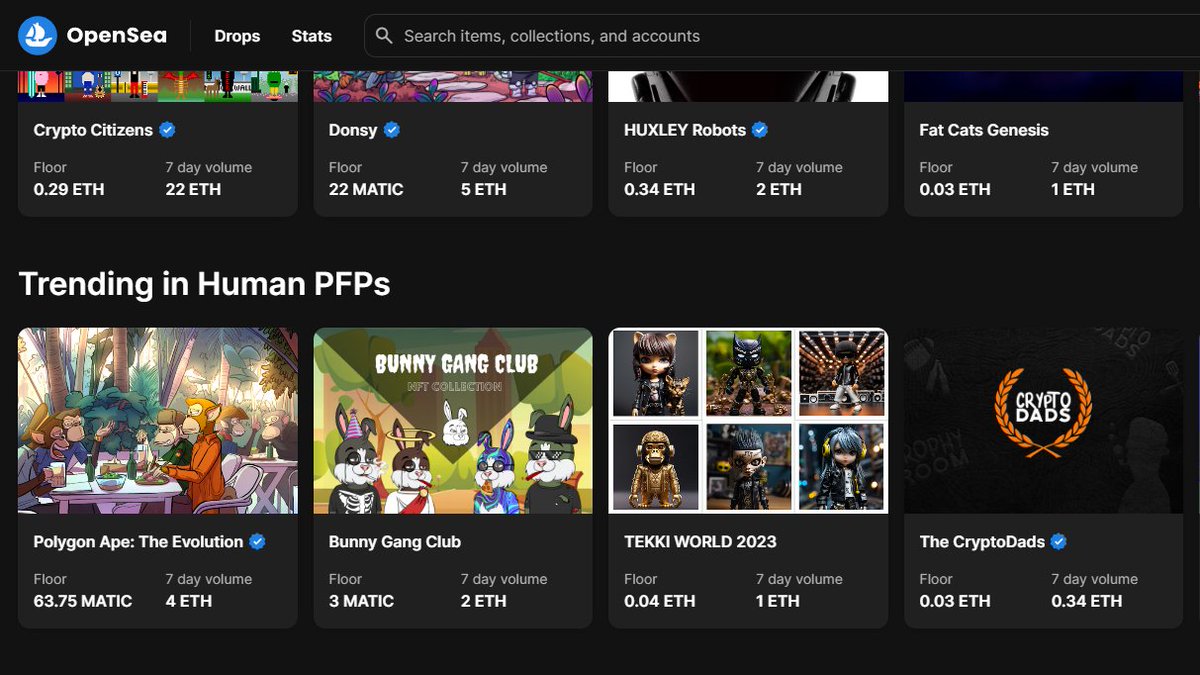The image size is (1200, 675).
Task: Click the OpenSea wordmark text
Action: pos(117,36)
